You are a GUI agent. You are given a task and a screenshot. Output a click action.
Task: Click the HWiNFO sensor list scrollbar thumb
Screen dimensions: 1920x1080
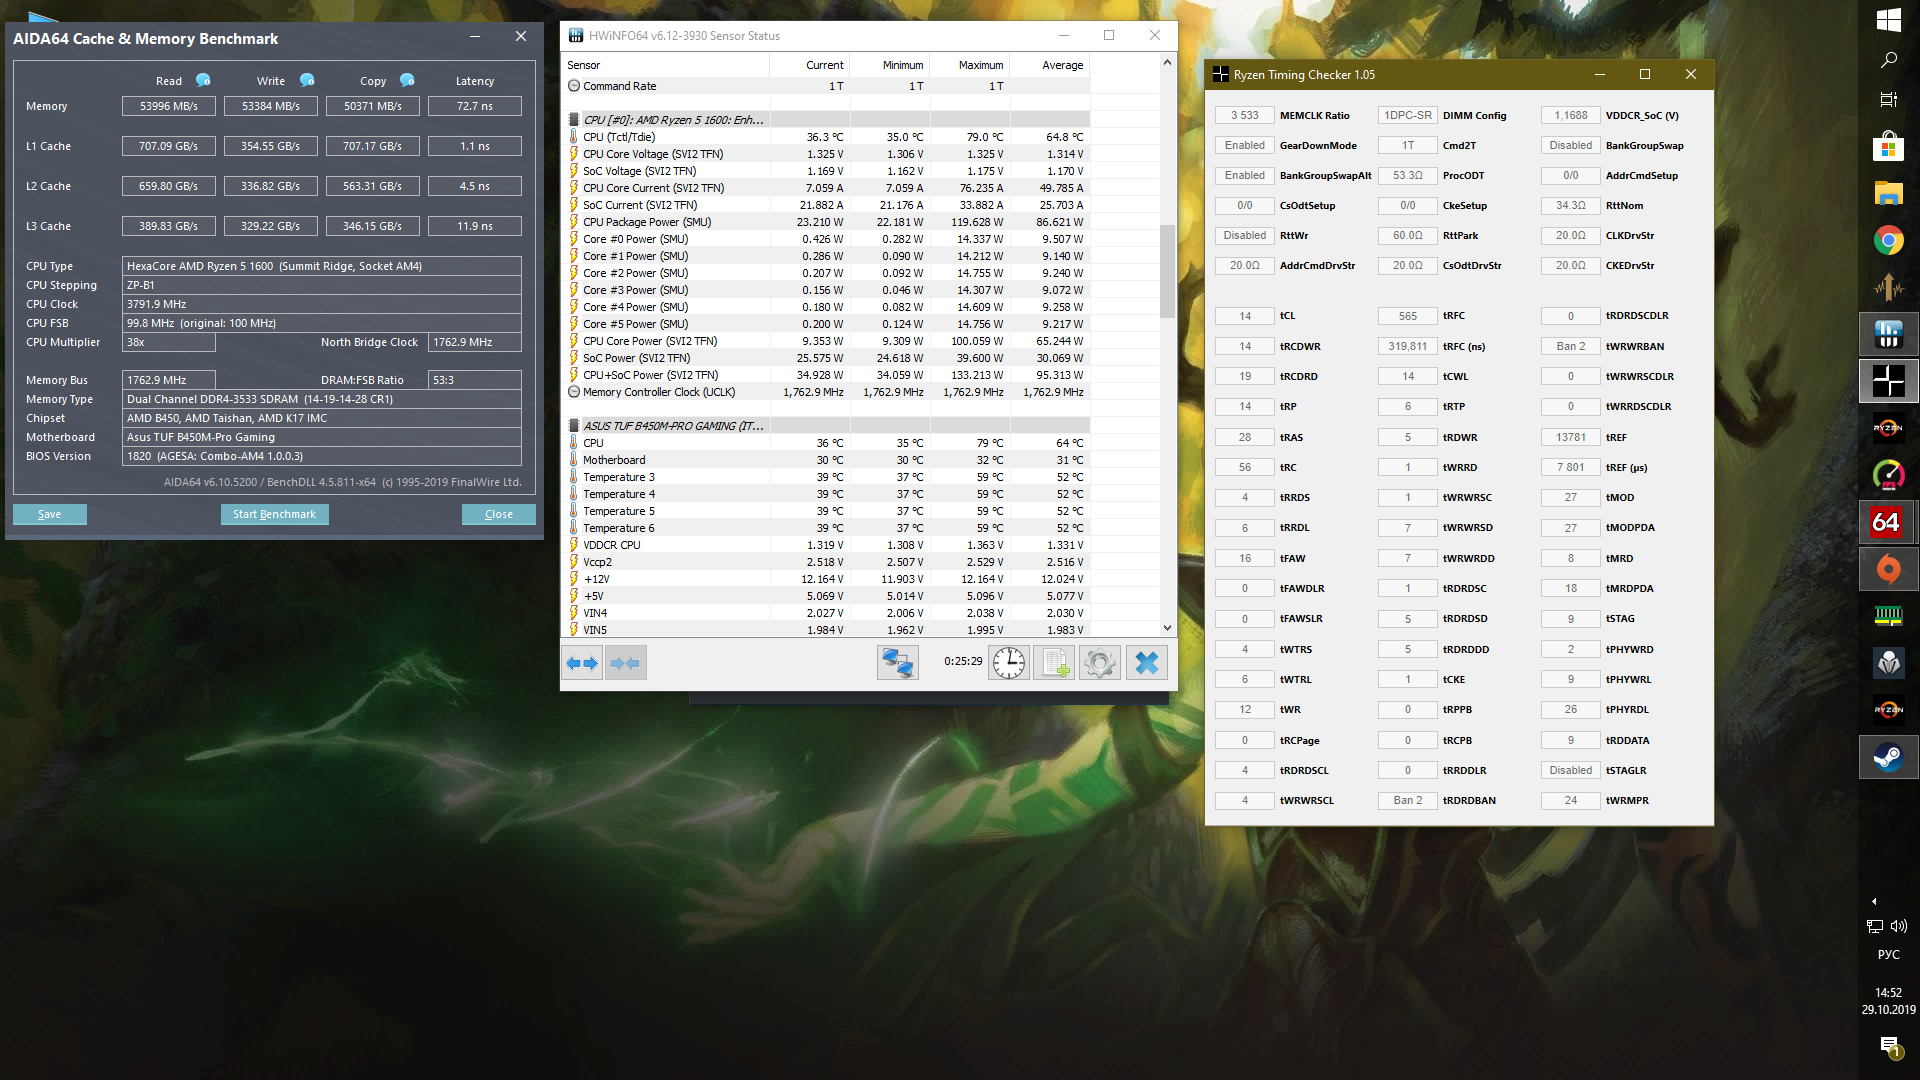point(1167,270)
